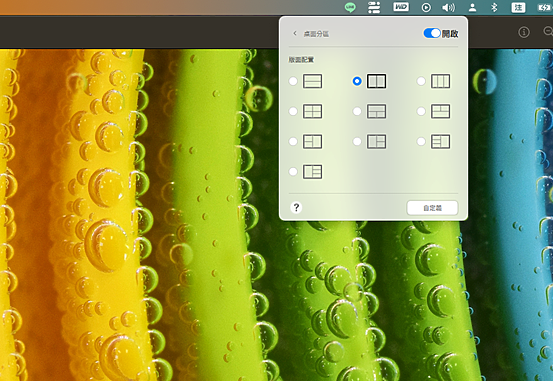Open the LINE menu bar icon

click(x=350, y=7)
